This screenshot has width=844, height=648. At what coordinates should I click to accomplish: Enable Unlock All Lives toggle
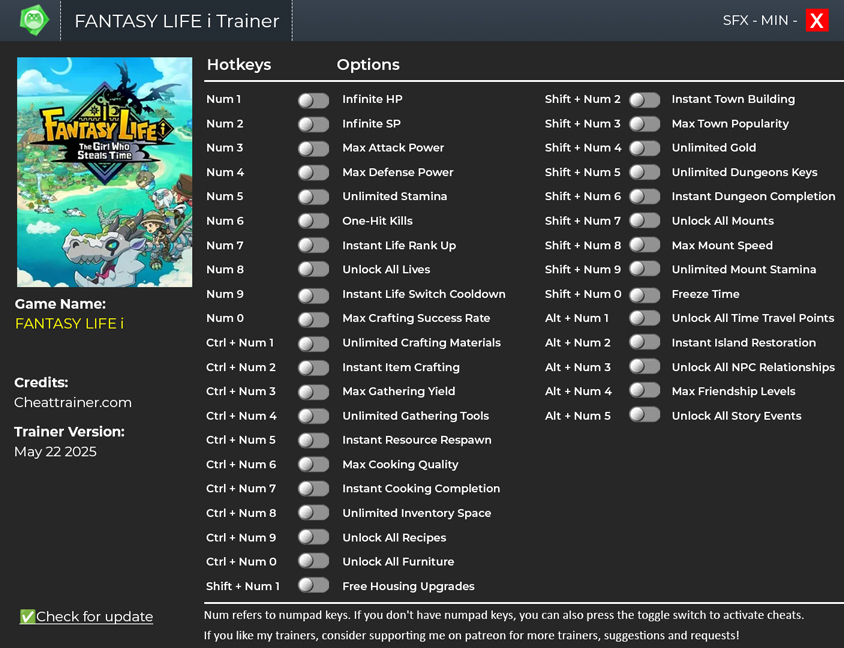[x=313, y=270]
